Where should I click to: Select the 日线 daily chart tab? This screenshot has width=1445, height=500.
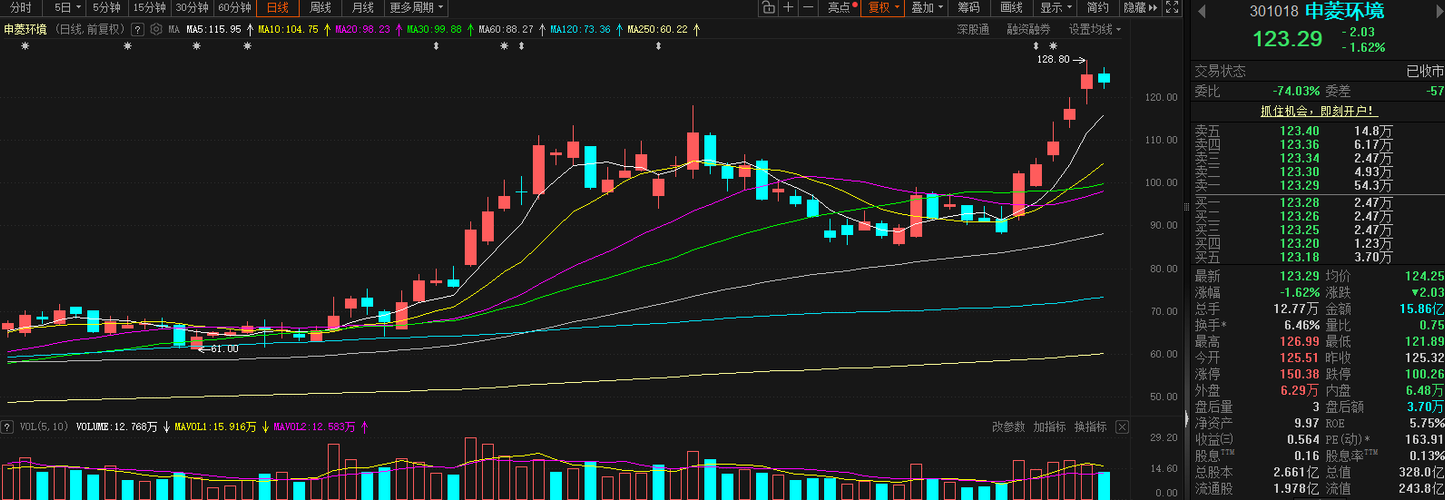pyautogui.click(x=277, y=8)
